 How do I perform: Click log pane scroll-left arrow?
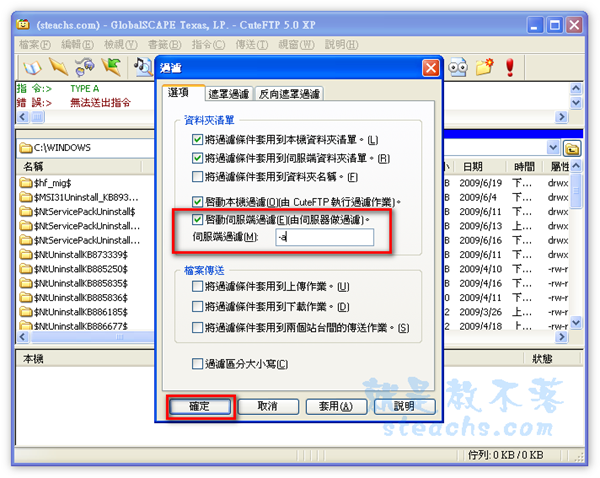[23, 116]
